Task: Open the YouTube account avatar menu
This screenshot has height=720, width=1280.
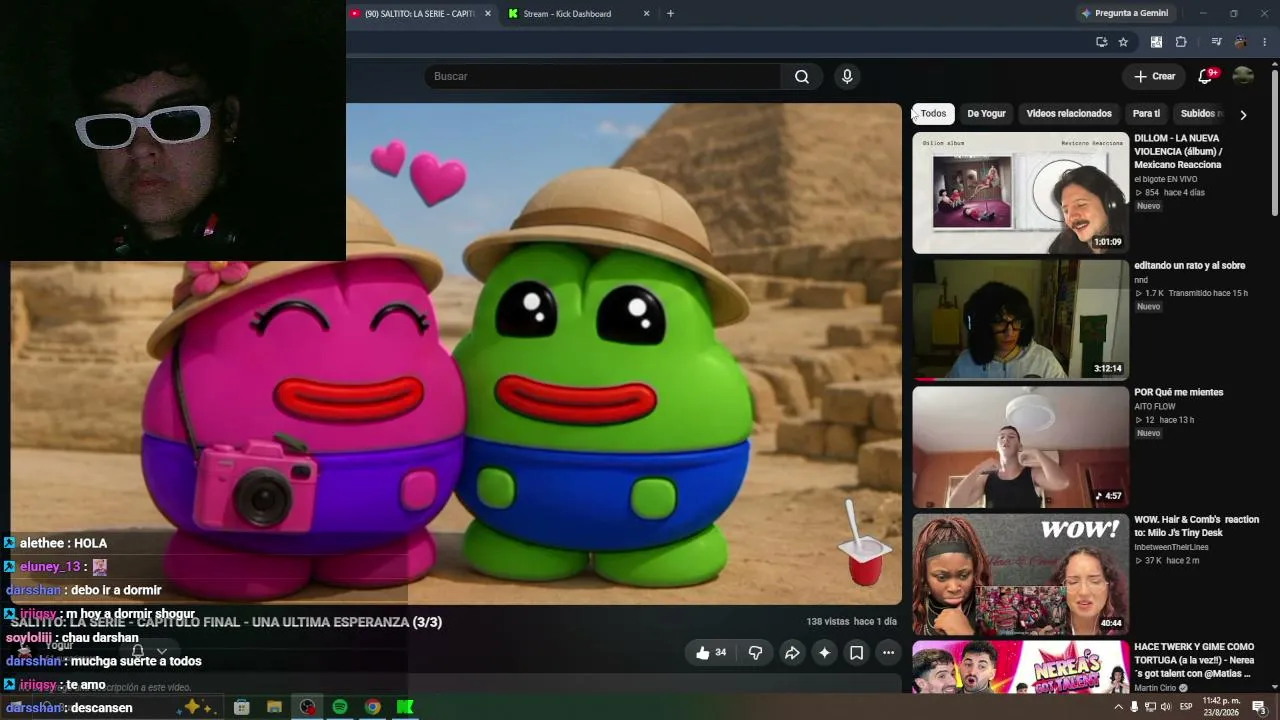Action: [1243, 77]
